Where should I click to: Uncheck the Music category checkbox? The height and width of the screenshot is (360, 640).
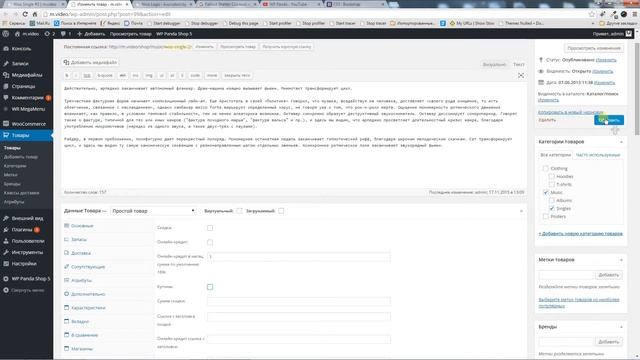click(x=546, y=192)
